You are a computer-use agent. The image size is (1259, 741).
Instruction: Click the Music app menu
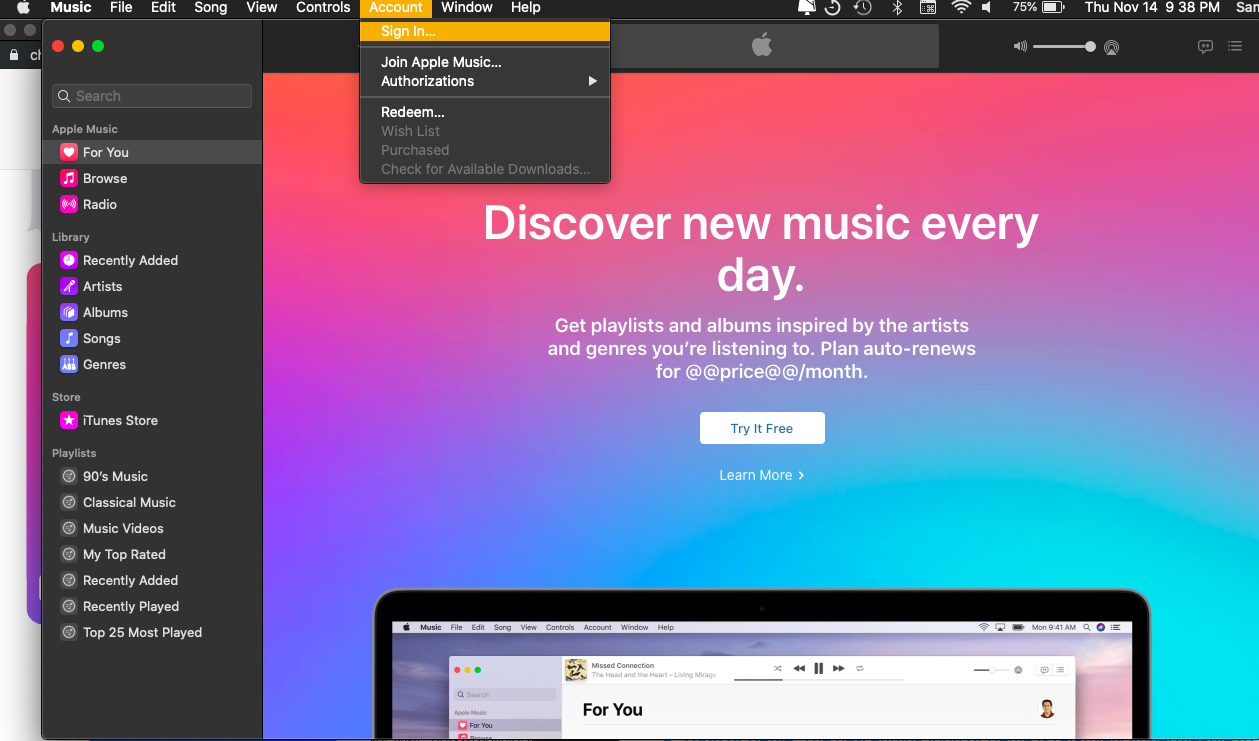click(71, 8)
